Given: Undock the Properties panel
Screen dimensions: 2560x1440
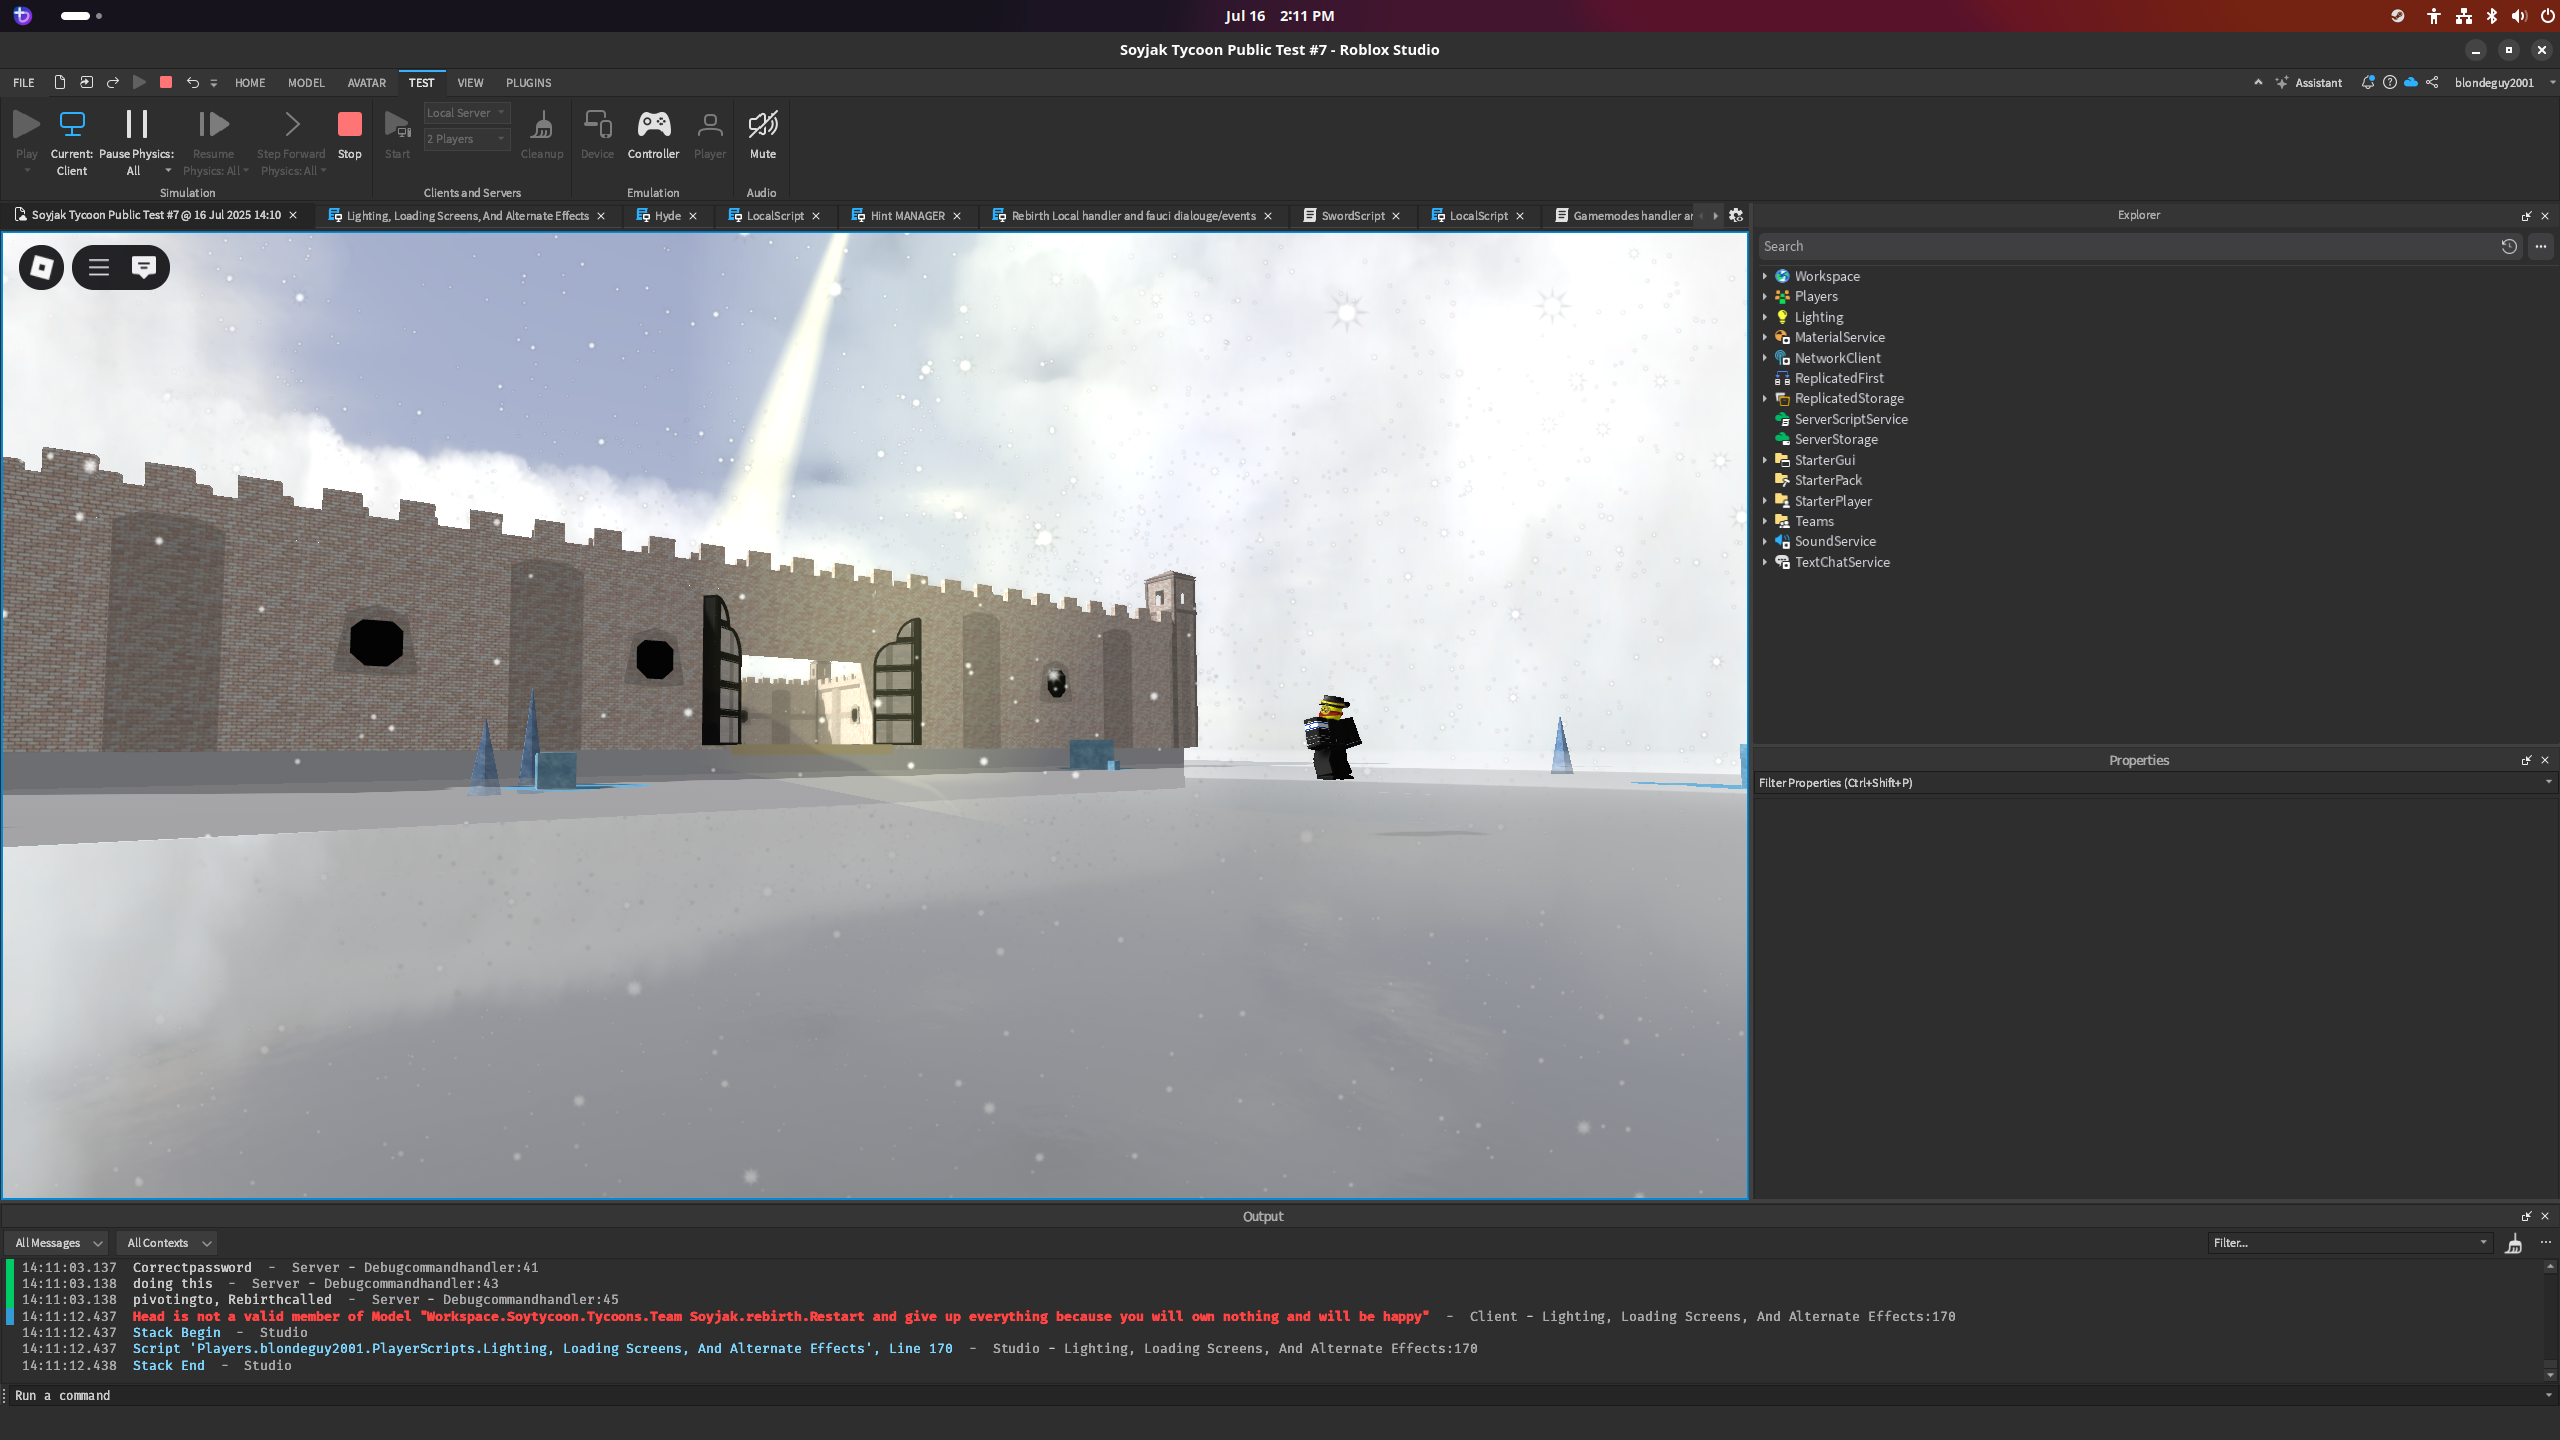Looking at the screenshot, I should point(2526,761).
